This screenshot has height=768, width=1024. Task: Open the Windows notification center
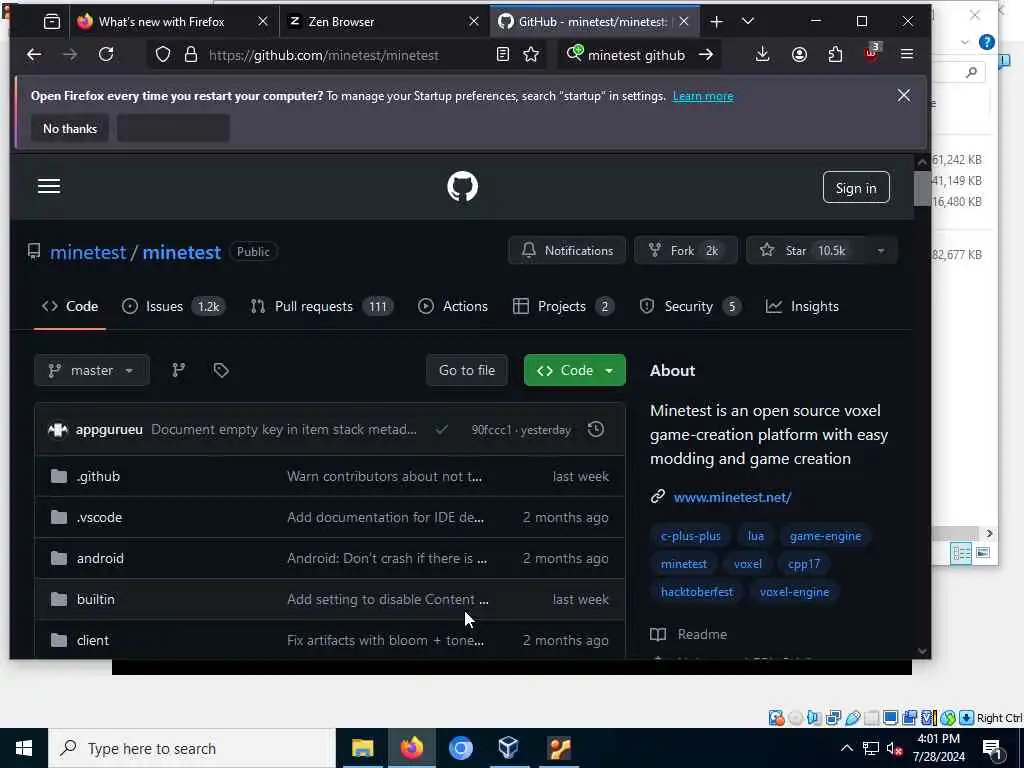coord(993,748)
